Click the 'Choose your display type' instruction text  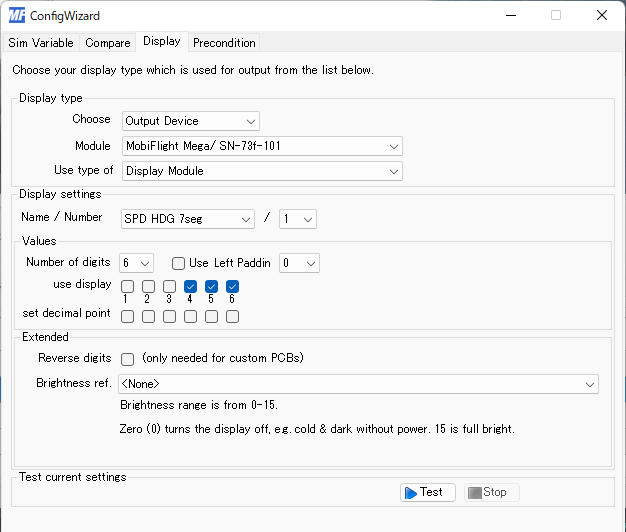(193, 70)
